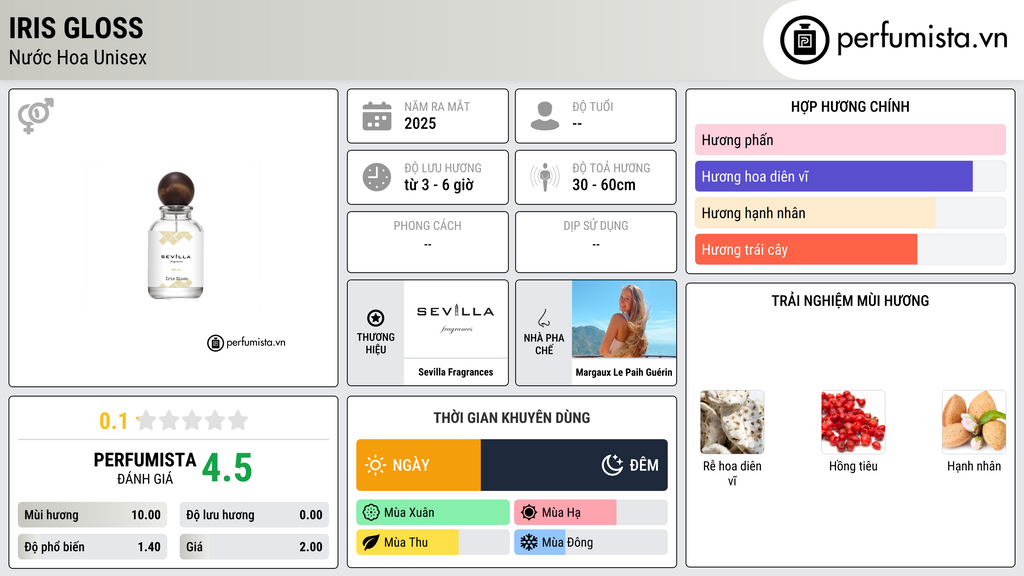The width and height of the screenshot is (1024, 576).
Task: Click the Mùa Hạ season bar
Action: click(x=591, y=513)
